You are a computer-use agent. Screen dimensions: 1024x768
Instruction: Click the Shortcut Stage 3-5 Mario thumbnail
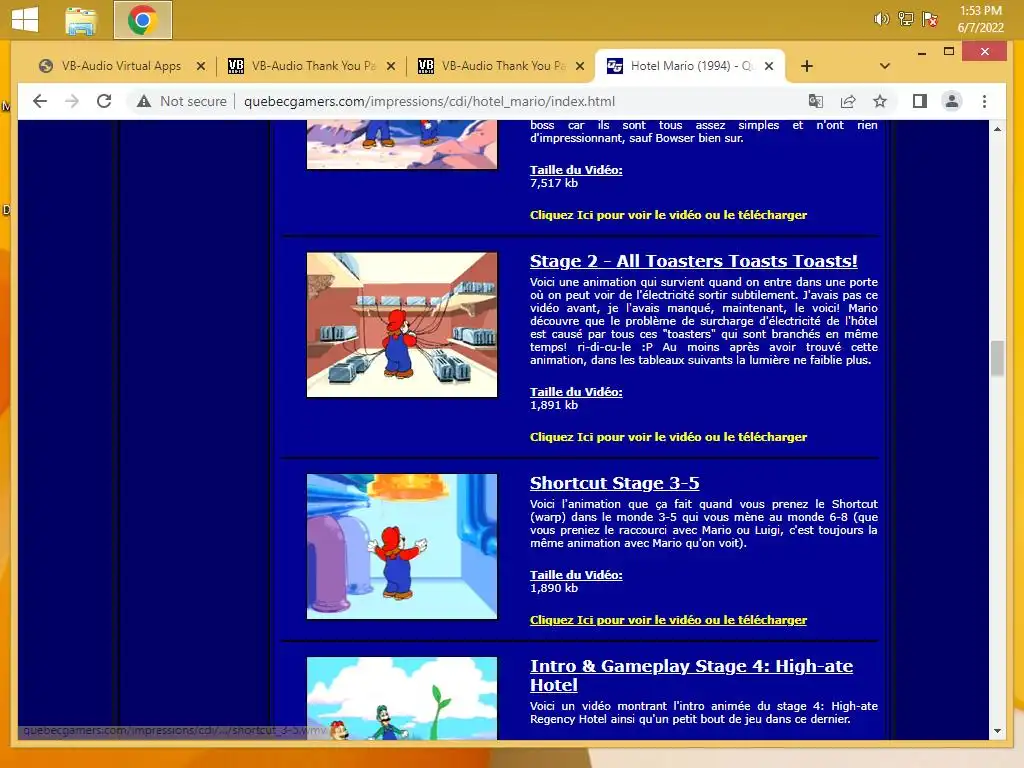coord(402,547)
